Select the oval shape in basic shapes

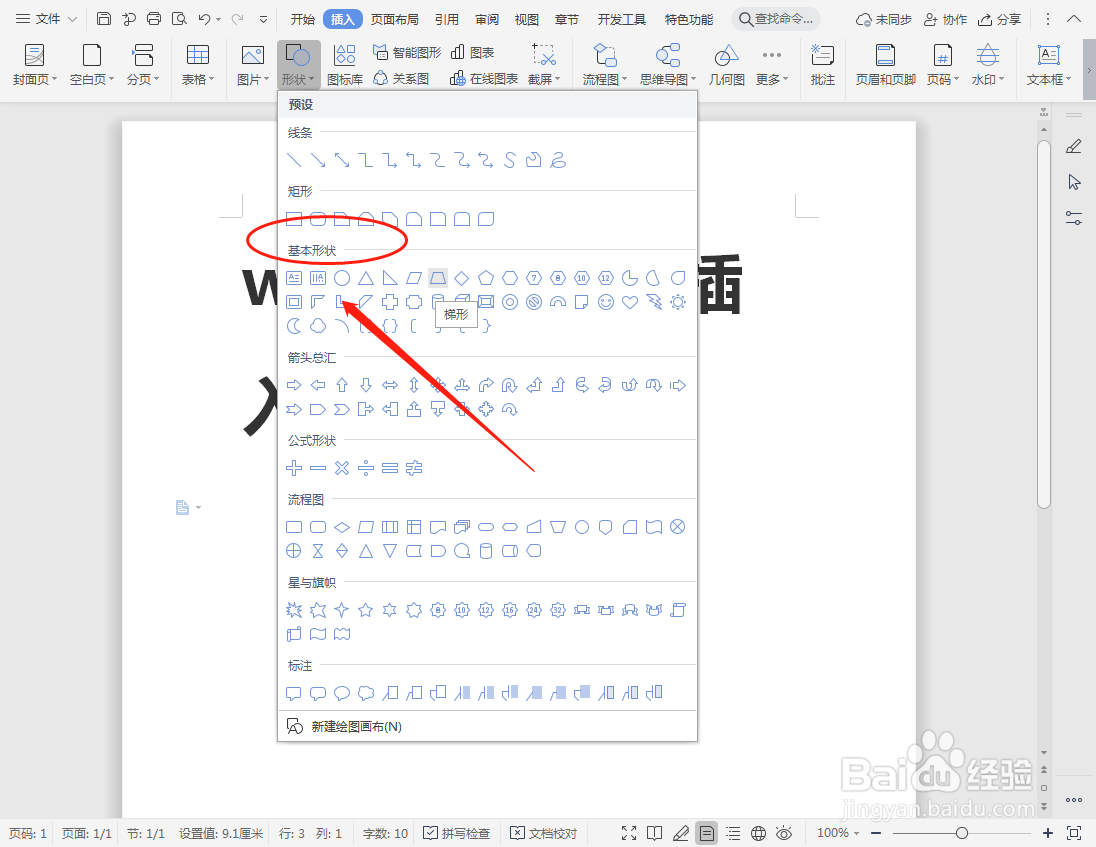click(x=342, y=278)
